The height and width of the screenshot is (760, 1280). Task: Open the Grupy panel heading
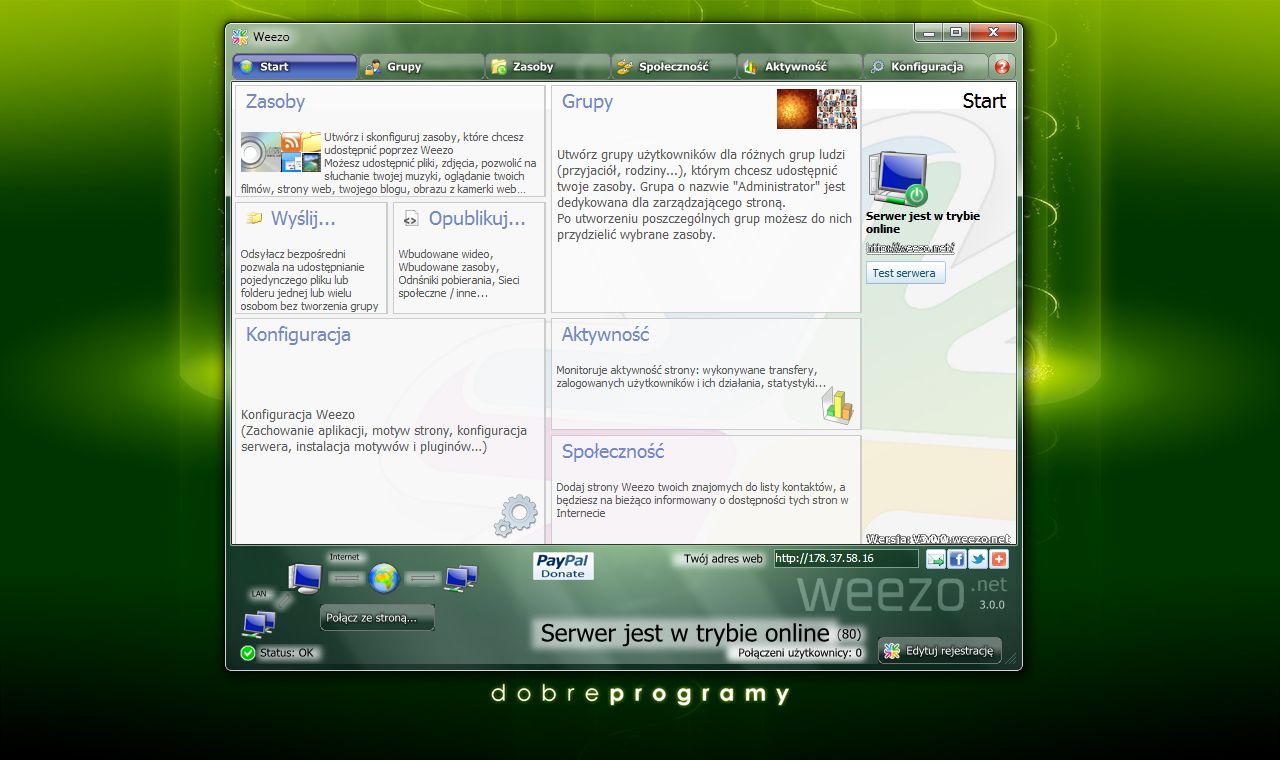(x=587, y=102)
